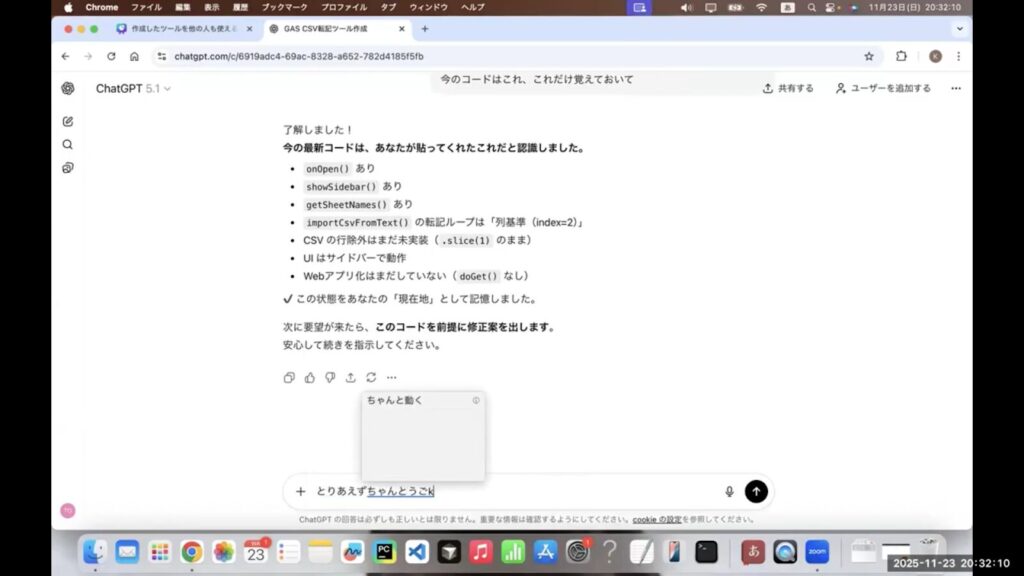
Task: Click the thumbs down feedback icon
Action: (x=330, y=377)
